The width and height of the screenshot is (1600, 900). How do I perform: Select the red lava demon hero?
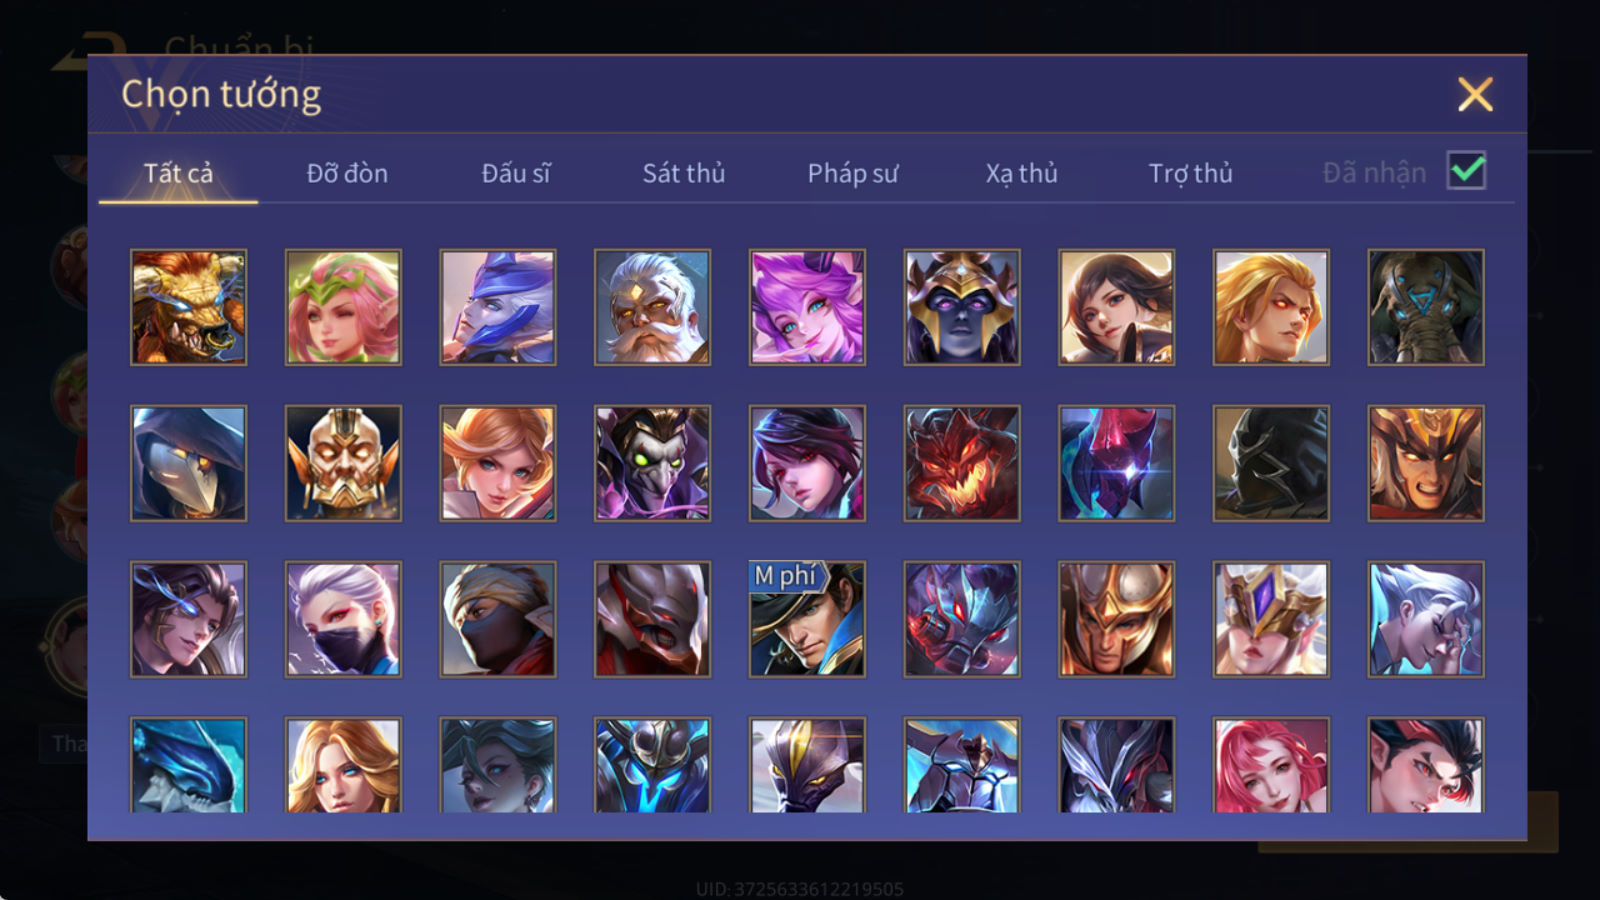[x=962, y=463]
